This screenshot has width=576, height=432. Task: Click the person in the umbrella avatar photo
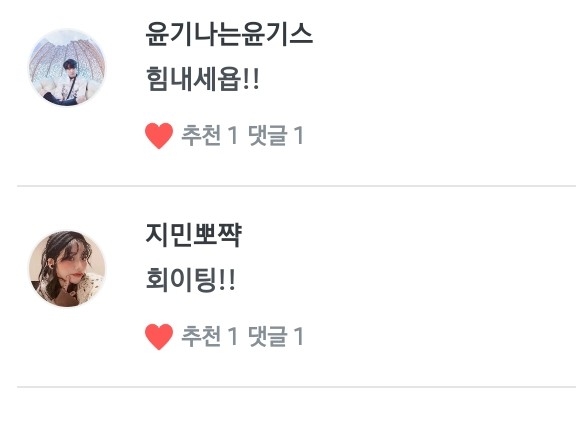click(68, 82)
